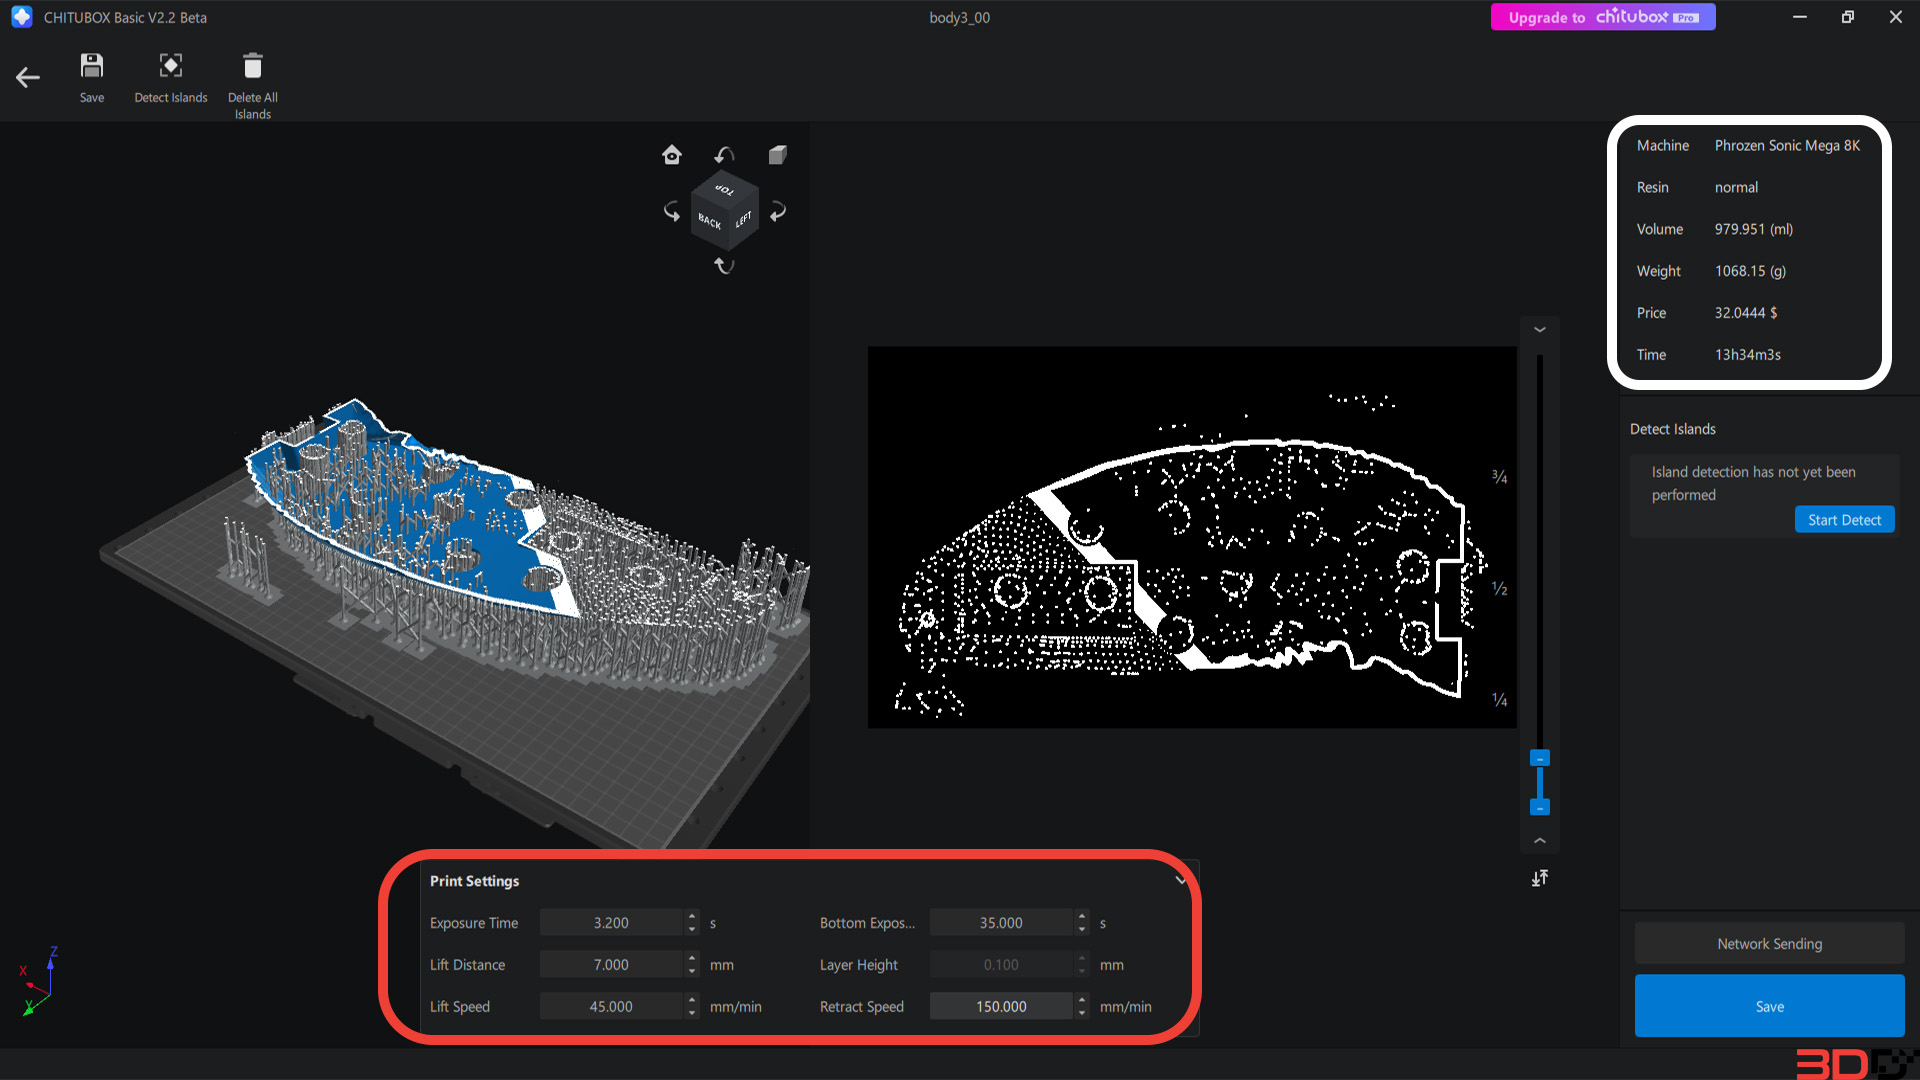Viewport: 1920px width, 1080px height.
Task: Increase Exposure Time with stepper
Action: (692, 916)
